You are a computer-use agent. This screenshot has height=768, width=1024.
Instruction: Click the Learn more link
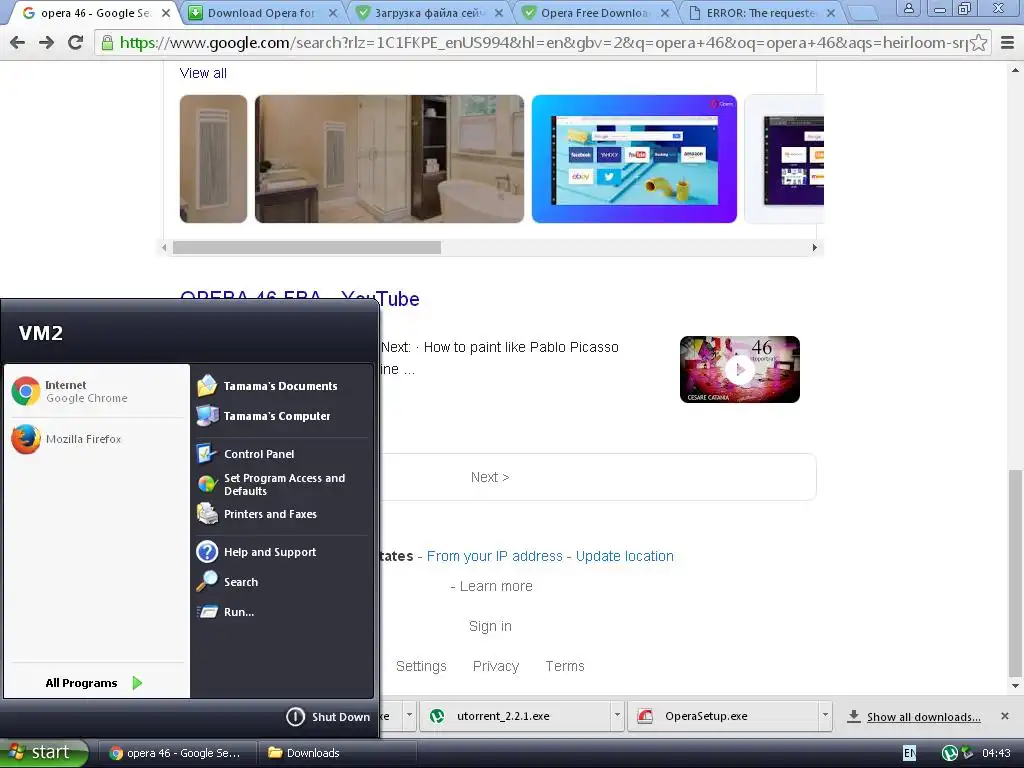point(496,586)
